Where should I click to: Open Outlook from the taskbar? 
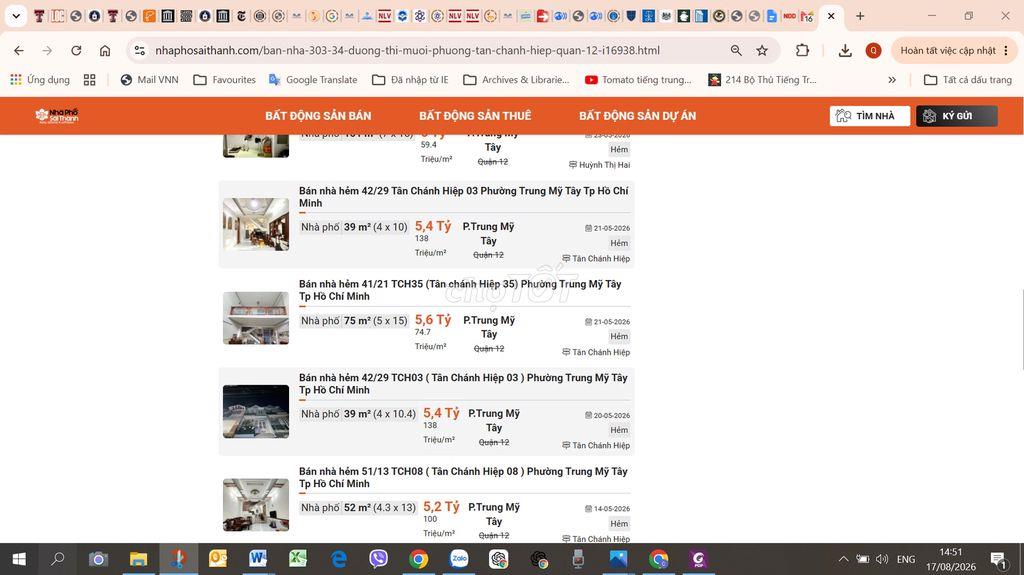[217, 559]
